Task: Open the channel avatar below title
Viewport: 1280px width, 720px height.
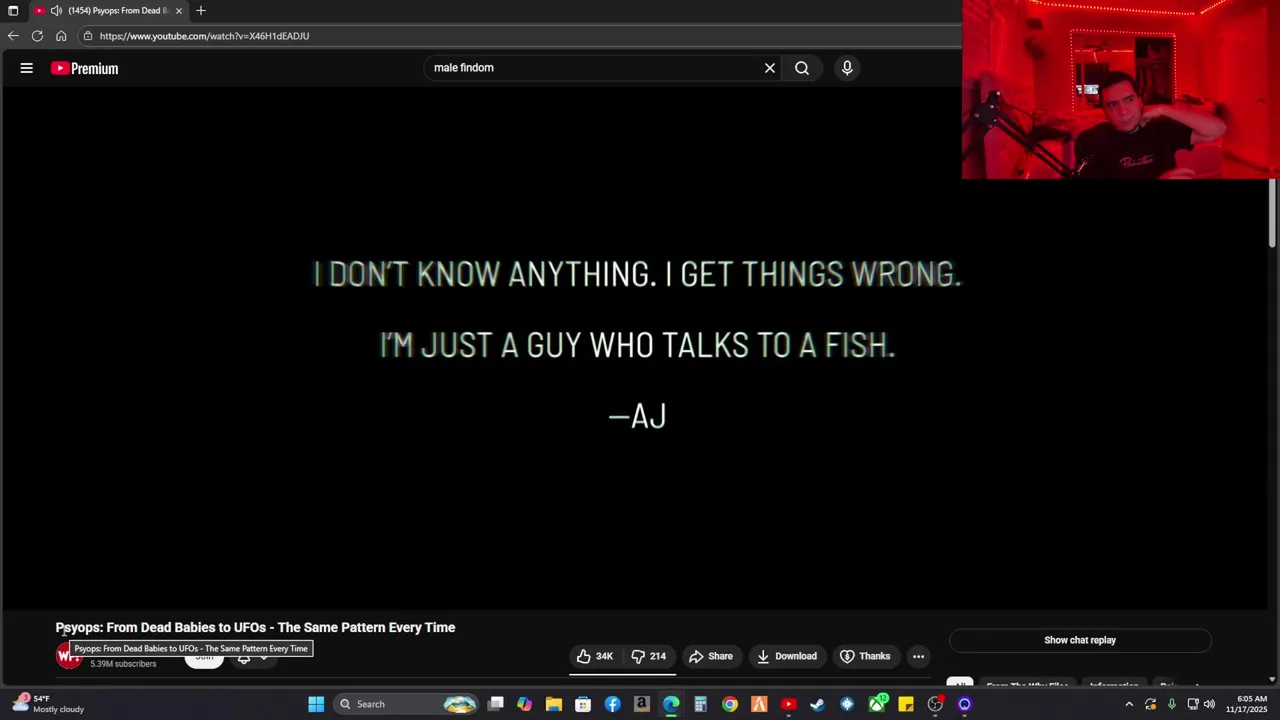Action: (x=68, y=656)
